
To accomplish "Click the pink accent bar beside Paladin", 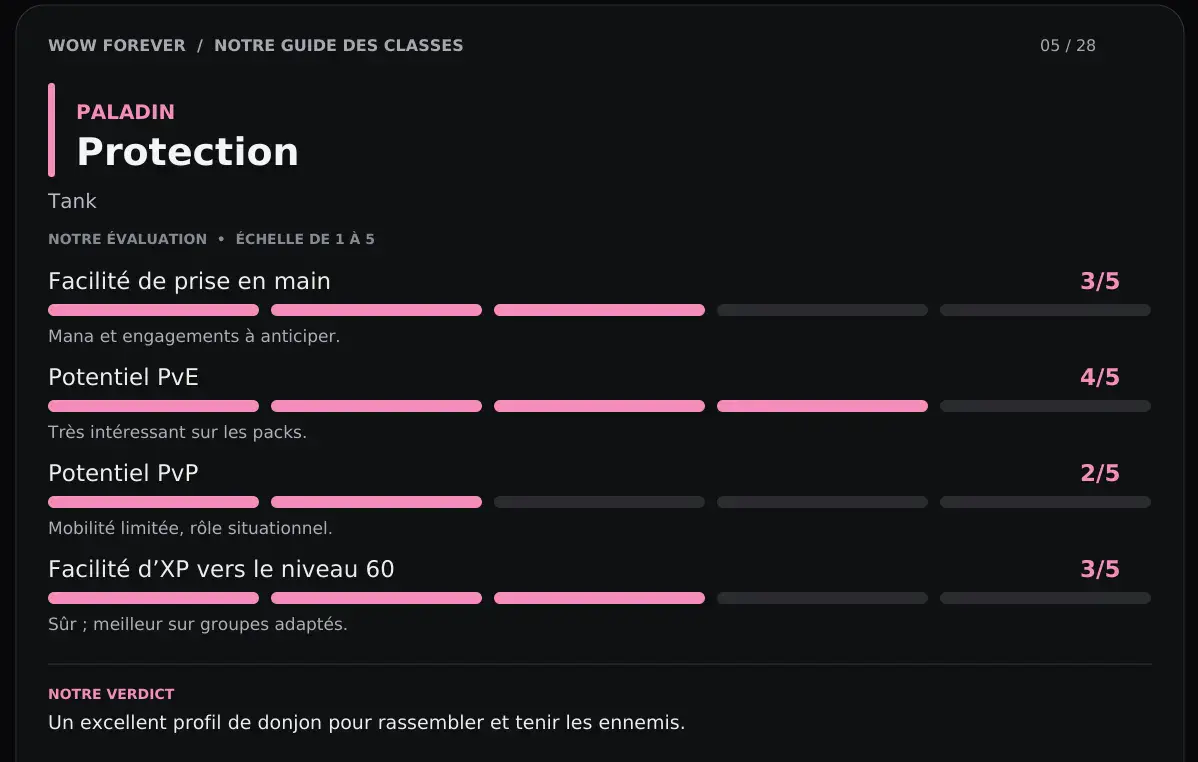I will click(x=51, y=130).
